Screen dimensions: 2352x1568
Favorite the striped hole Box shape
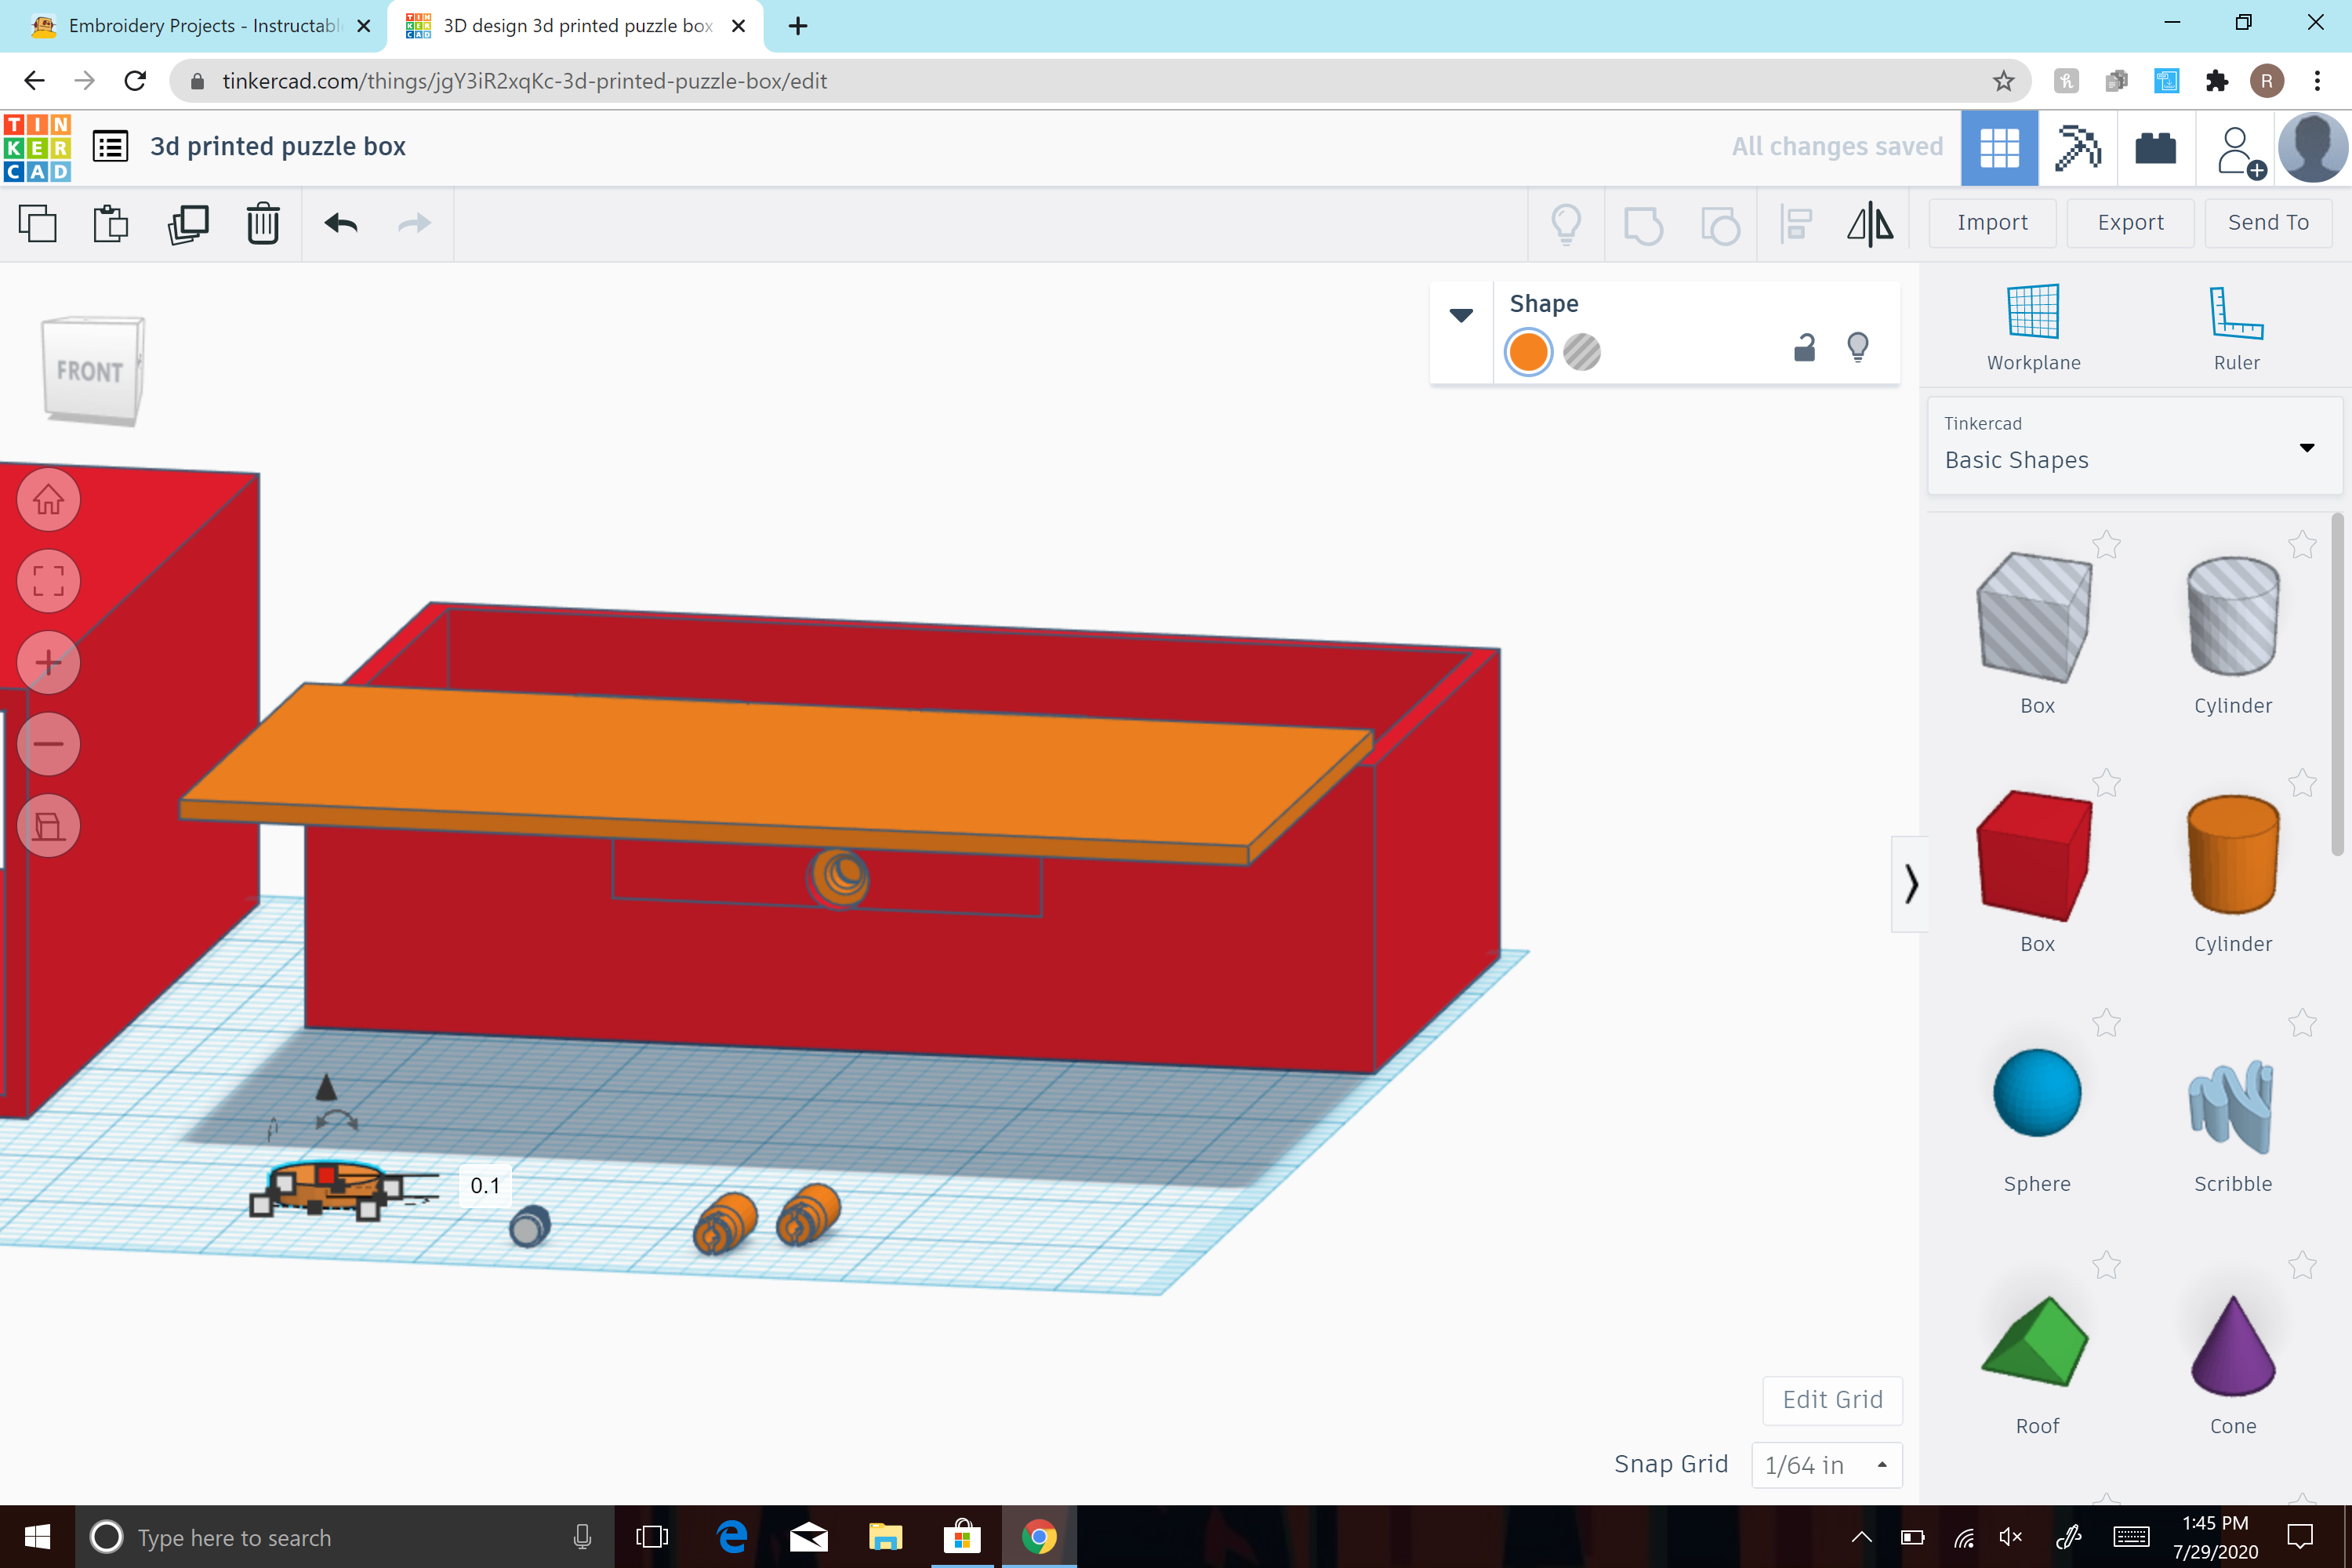click(2106, 544)
